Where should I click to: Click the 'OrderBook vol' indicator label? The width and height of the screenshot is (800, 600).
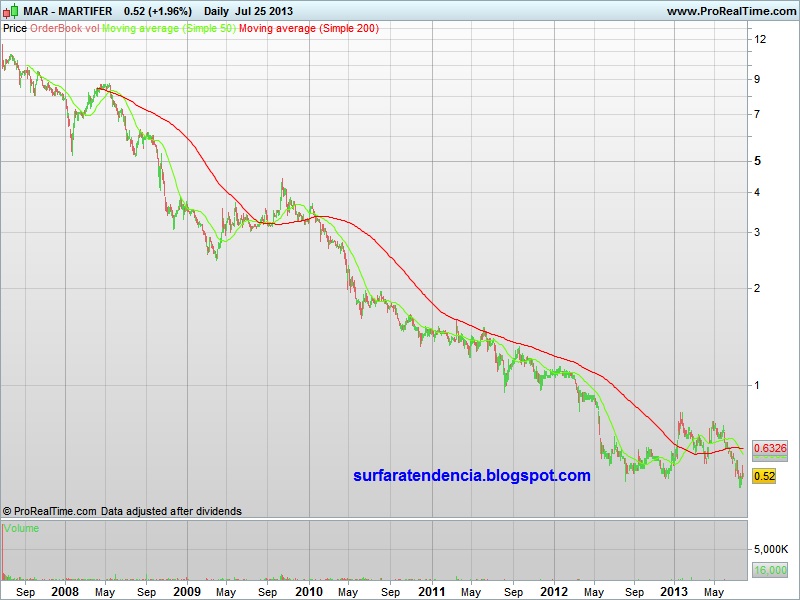tap(65, 29)
